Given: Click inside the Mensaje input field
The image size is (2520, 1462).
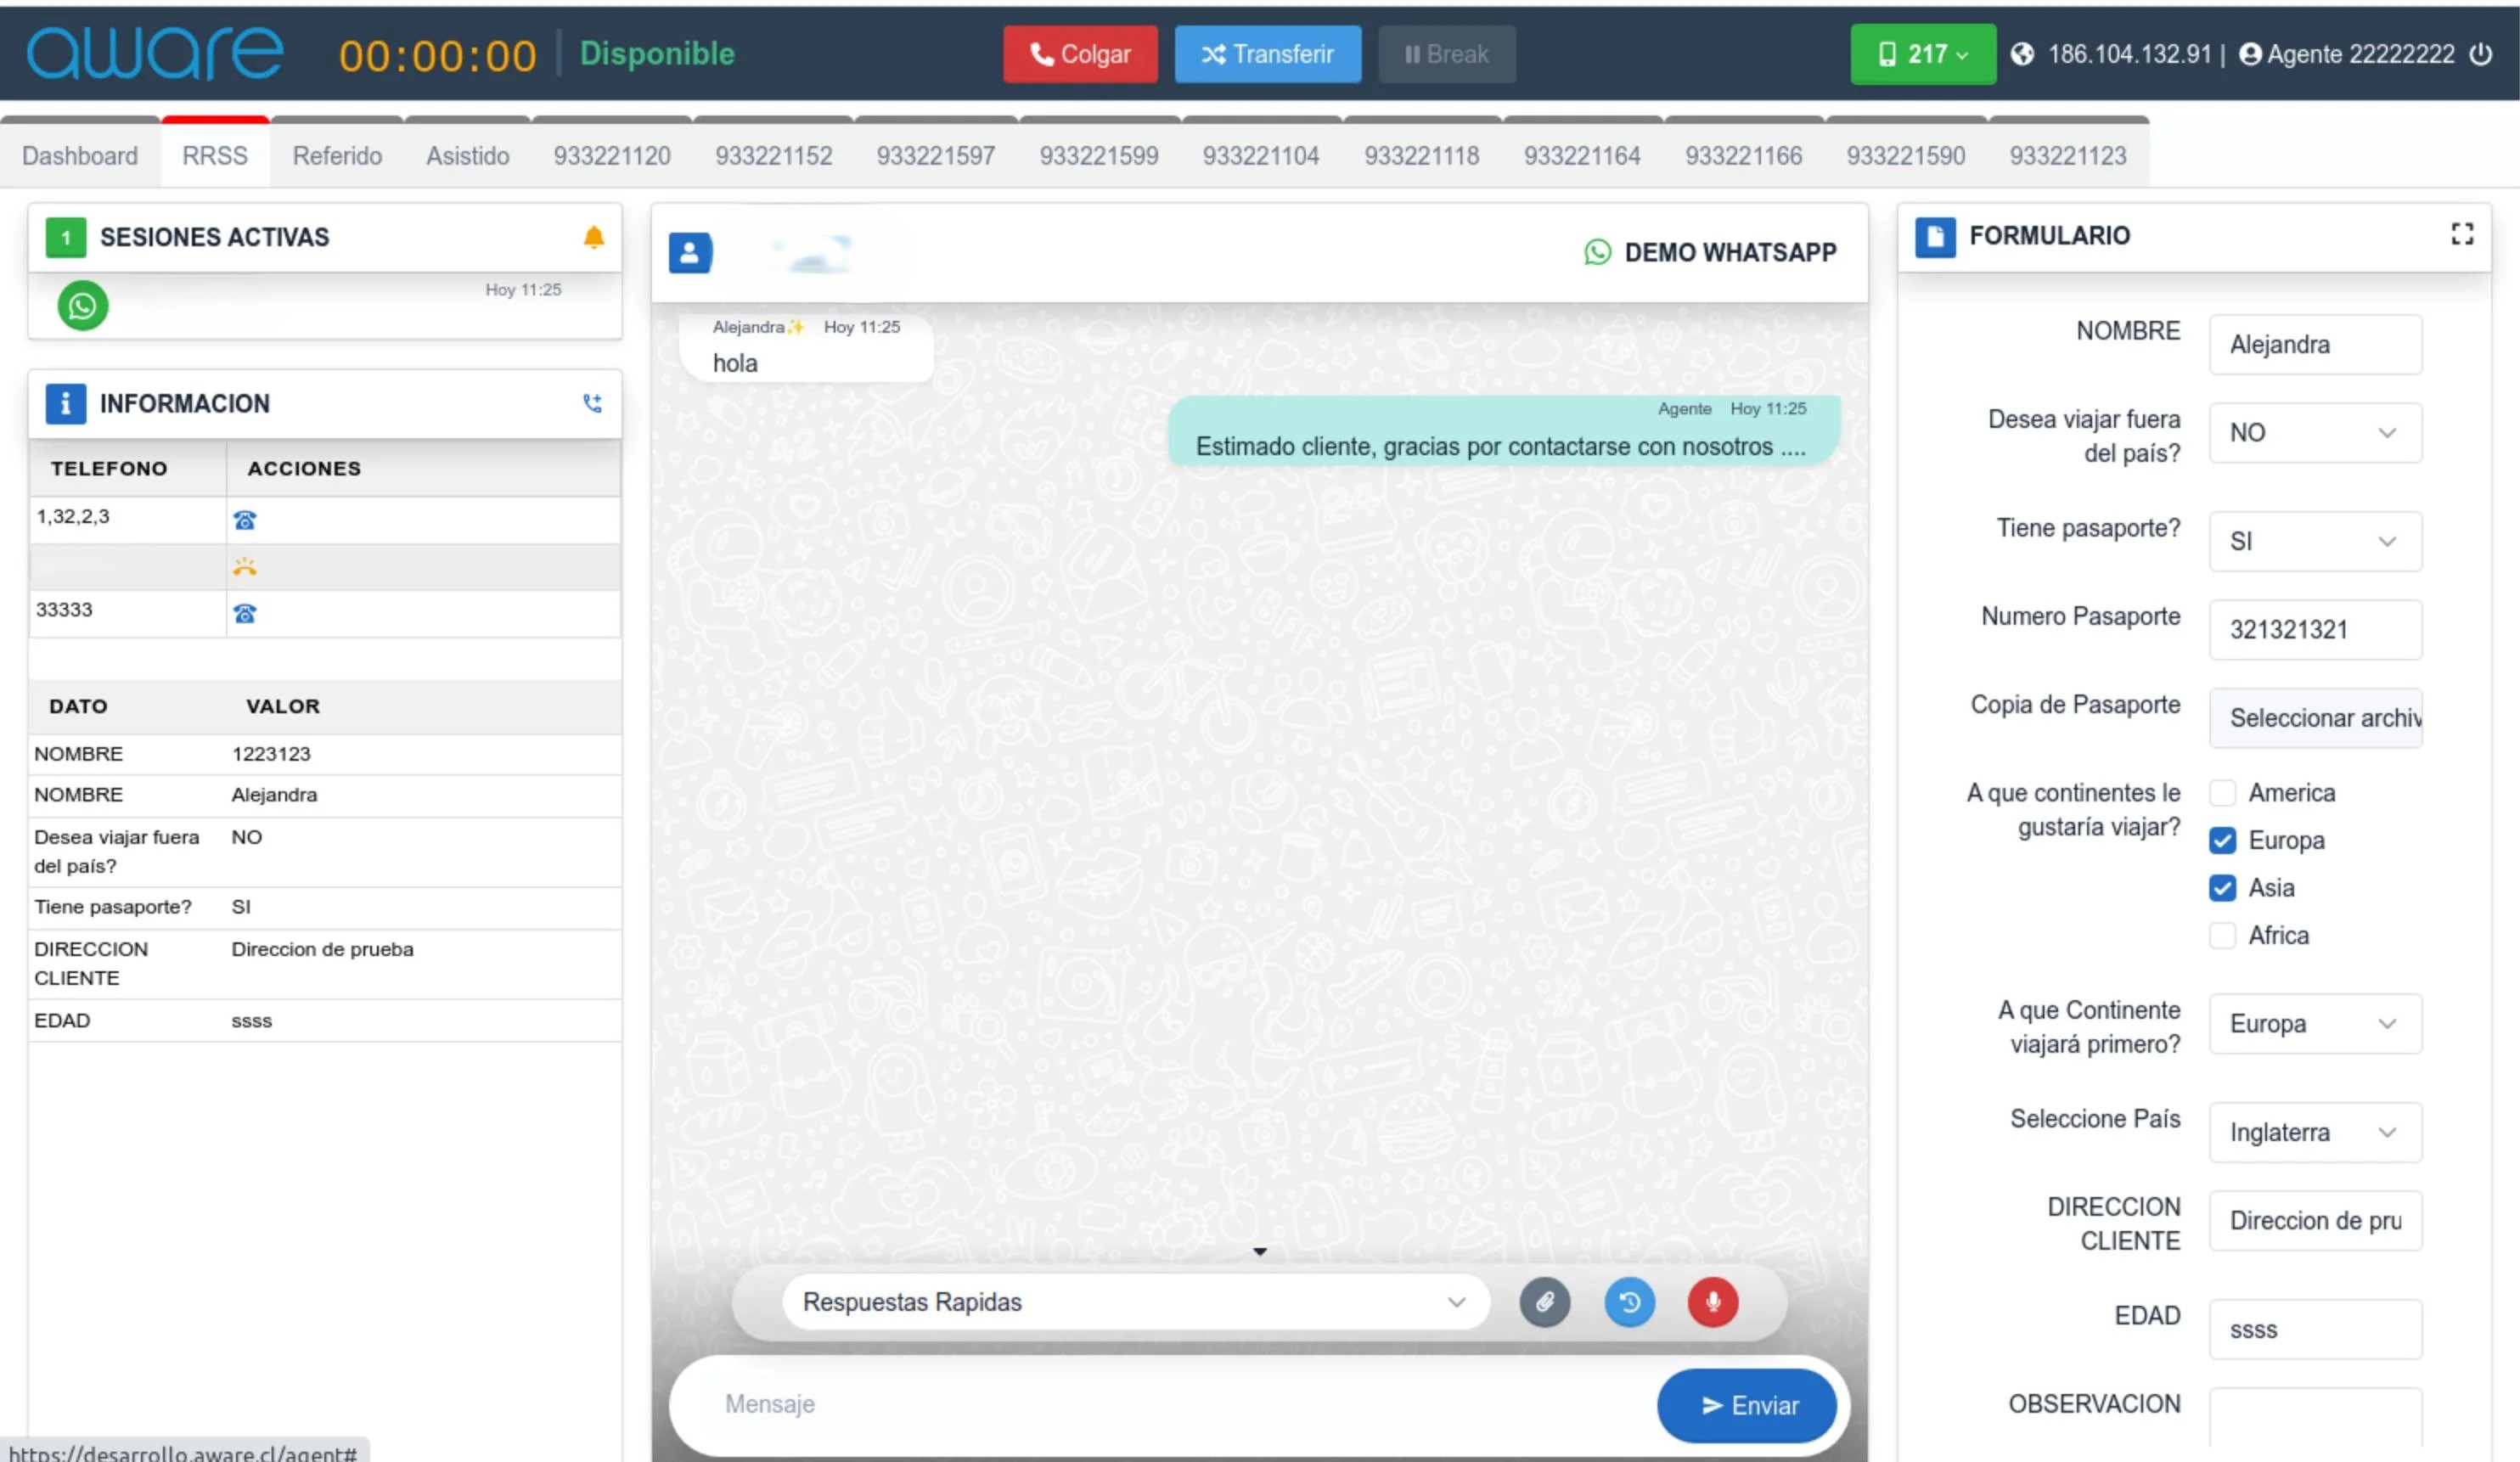Looking at the screenshot, I should click(1100, 1405).
